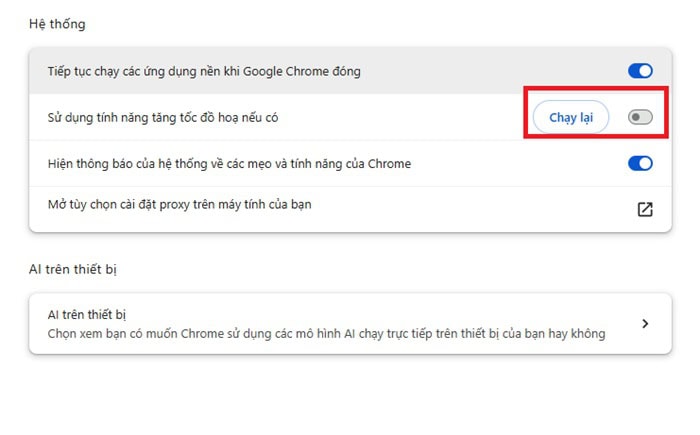Toggle system notifications about Chrome tips switch
This screenshot has height=435, width=700.
point(640,163)
